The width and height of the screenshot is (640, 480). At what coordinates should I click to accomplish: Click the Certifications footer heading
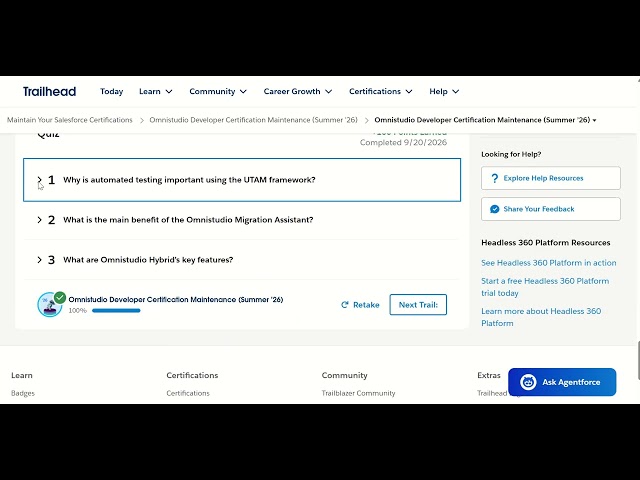click(x=192, y=375)
